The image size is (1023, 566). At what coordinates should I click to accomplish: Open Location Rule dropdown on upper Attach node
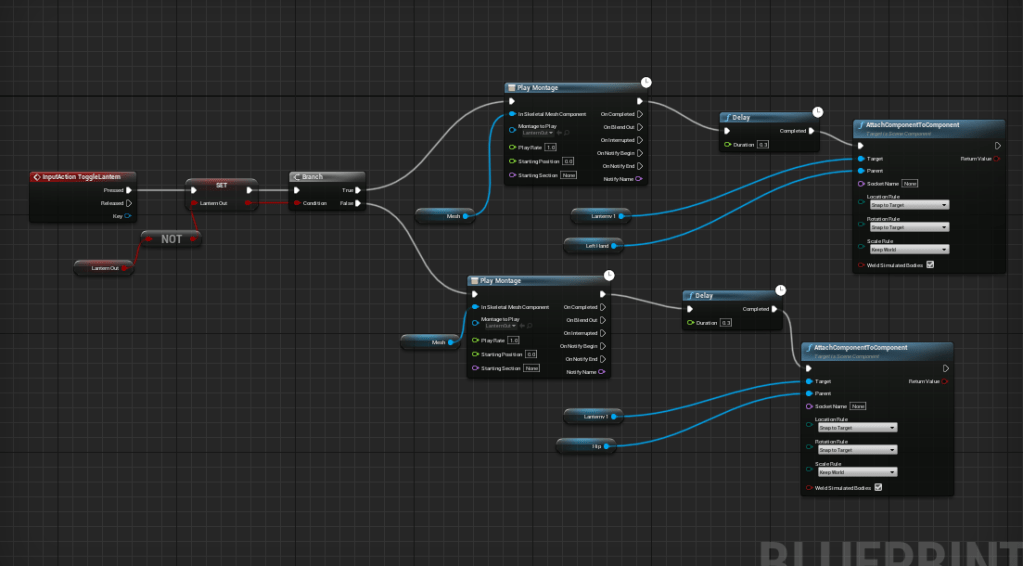(908, 205)
